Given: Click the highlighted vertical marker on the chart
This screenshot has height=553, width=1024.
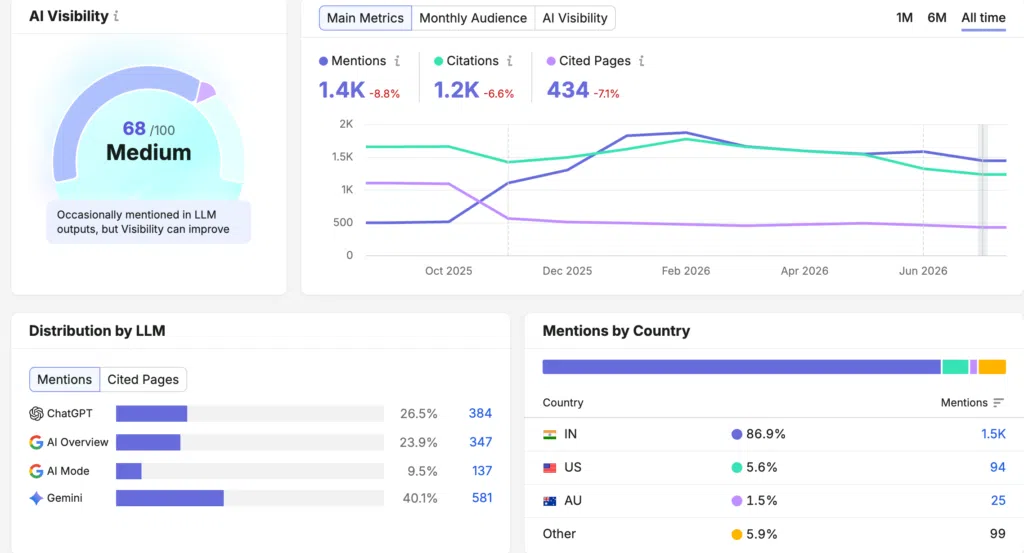Looking at the screenshot, I should 982,189.
